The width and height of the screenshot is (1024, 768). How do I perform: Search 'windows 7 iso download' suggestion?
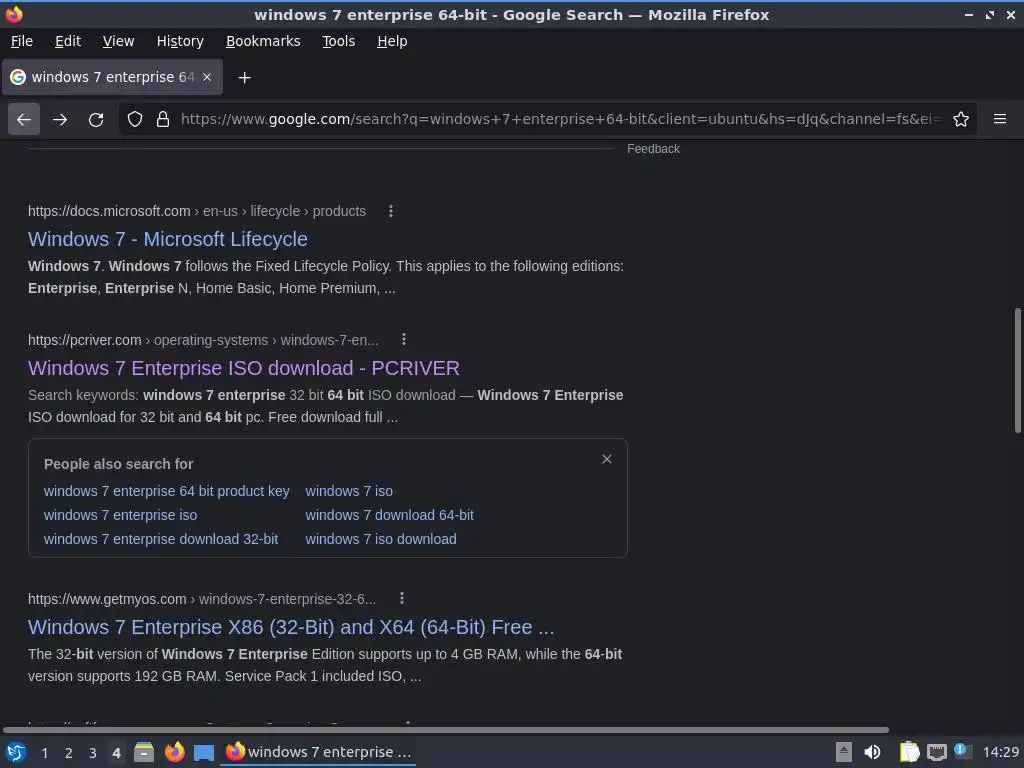point(381,539)
